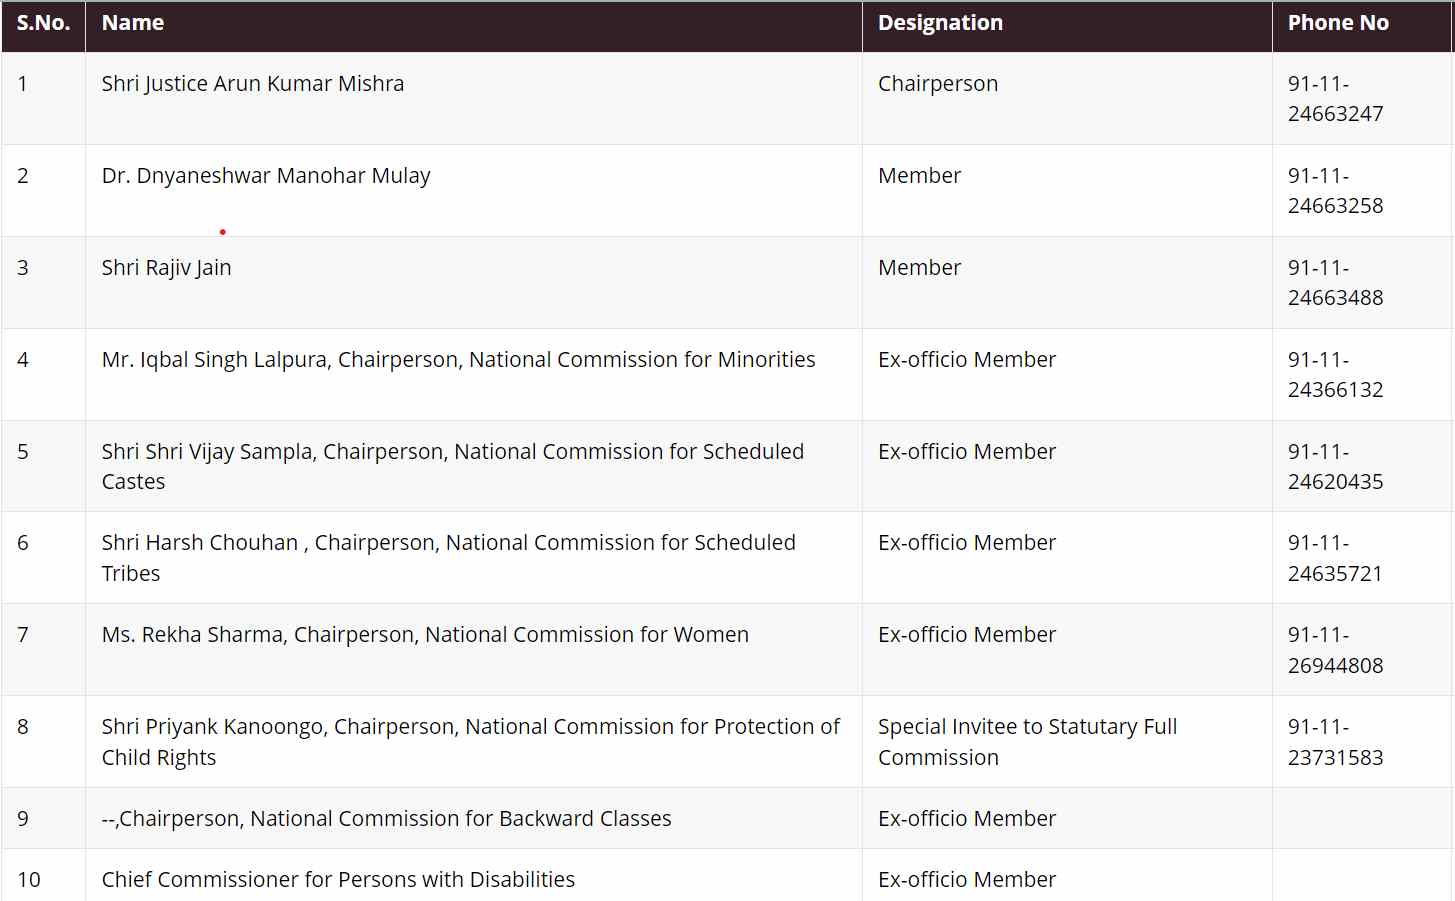Select the Mr. Iqbal Singh Lalpura entry

[458, 360]
